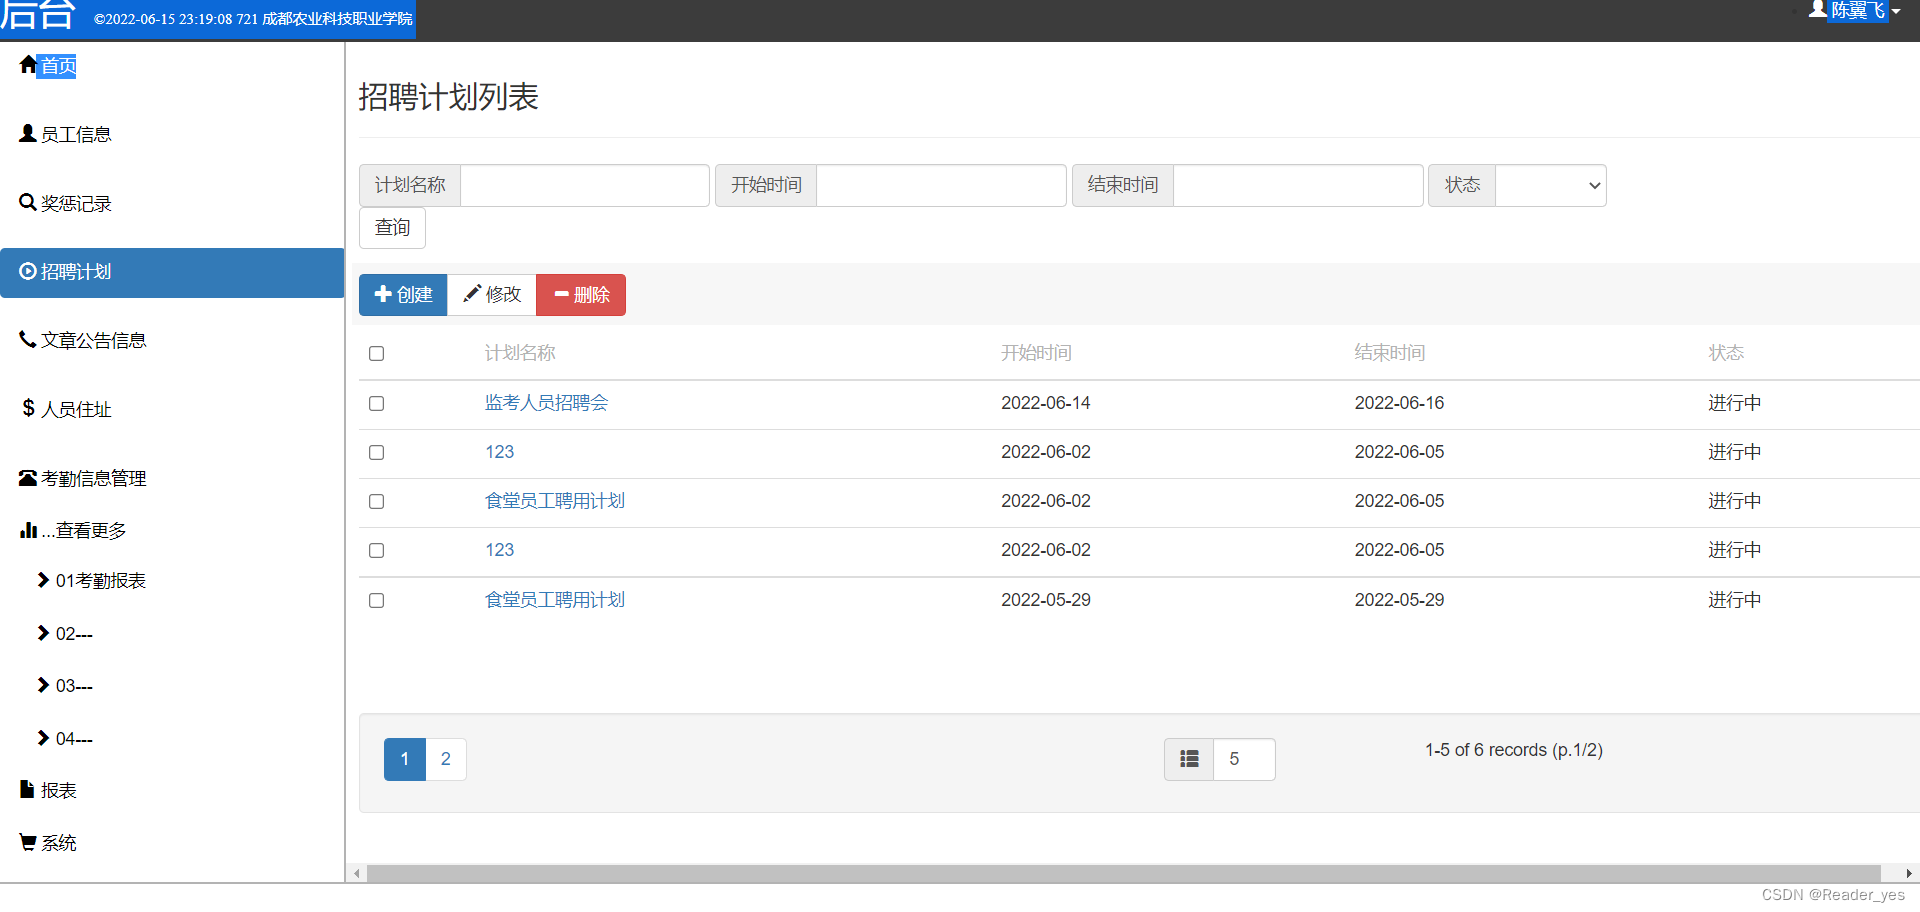
Task: Click the scrollbar right arrow
Action: point(1909,873)
